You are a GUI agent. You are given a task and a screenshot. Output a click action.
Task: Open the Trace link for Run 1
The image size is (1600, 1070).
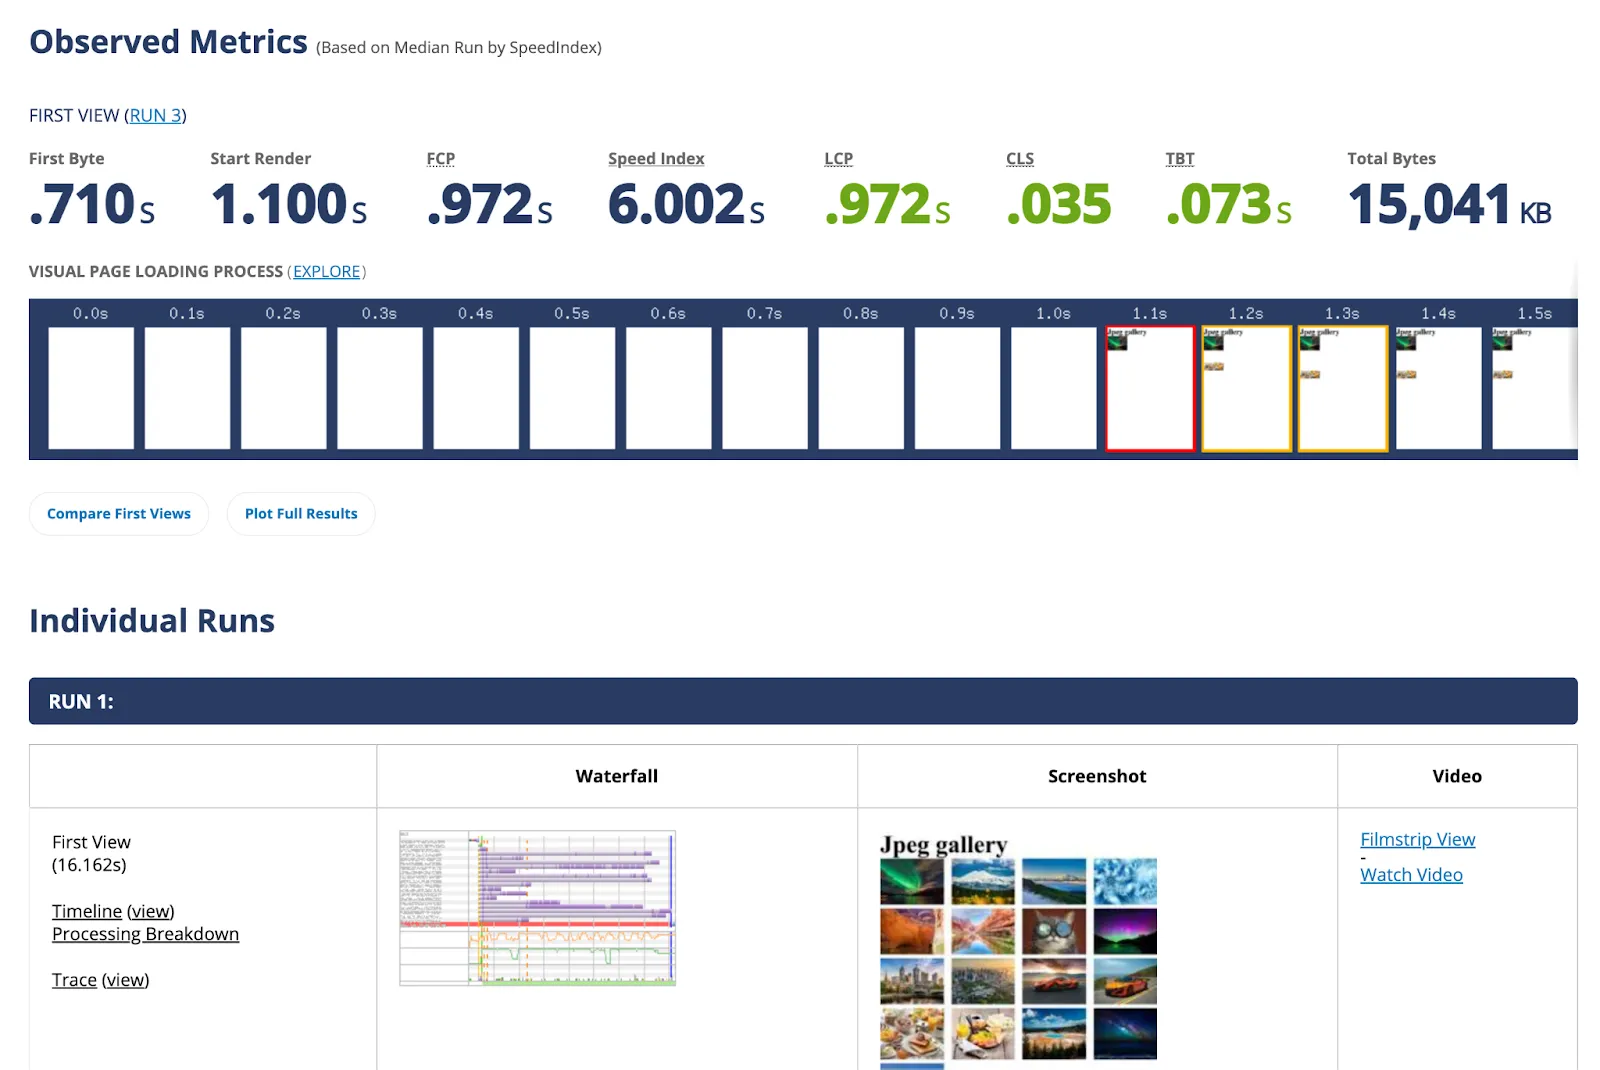(x=74, y=981)
